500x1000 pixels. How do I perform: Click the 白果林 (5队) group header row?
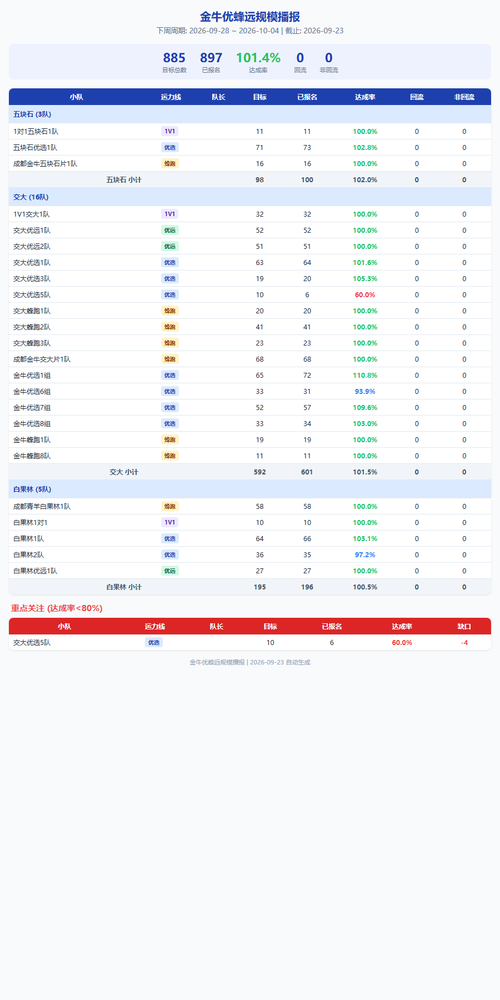(x=250, y=489)
